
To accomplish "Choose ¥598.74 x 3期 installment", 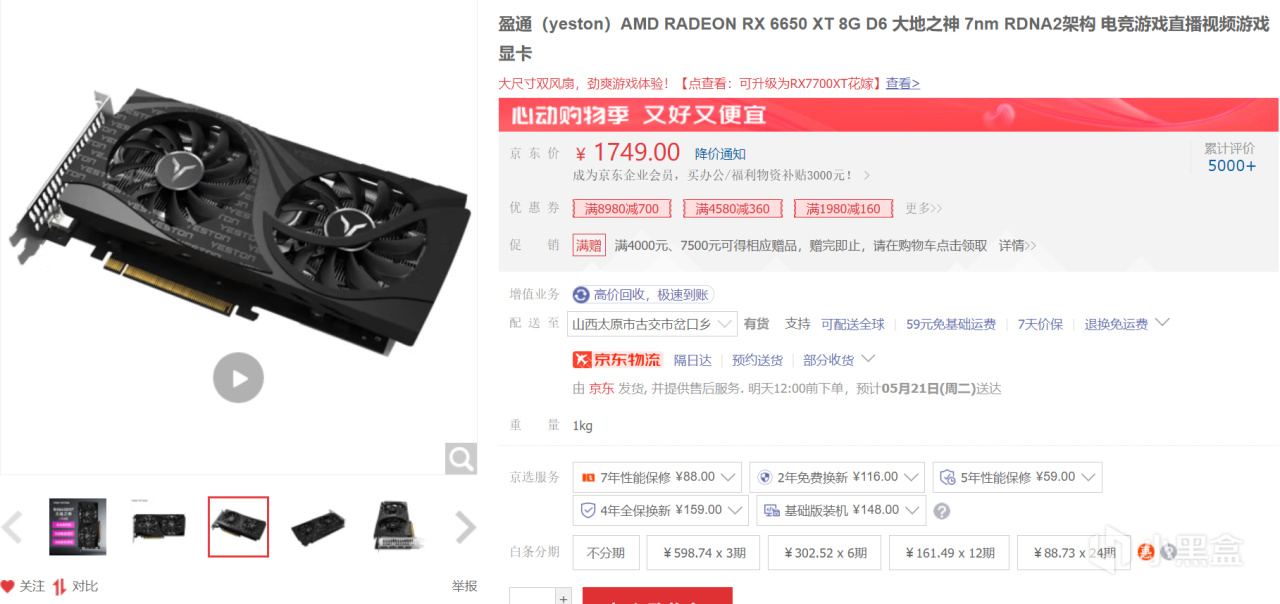I will click(703, 553).
